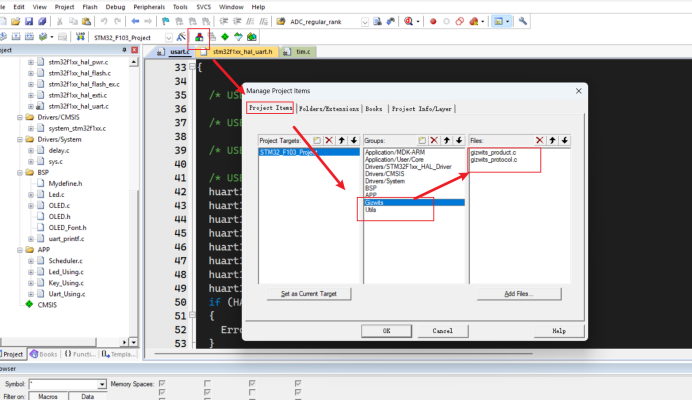Select gizwits_protocol.c in the Files list
The image size is (692, 401).
point(493,160)
